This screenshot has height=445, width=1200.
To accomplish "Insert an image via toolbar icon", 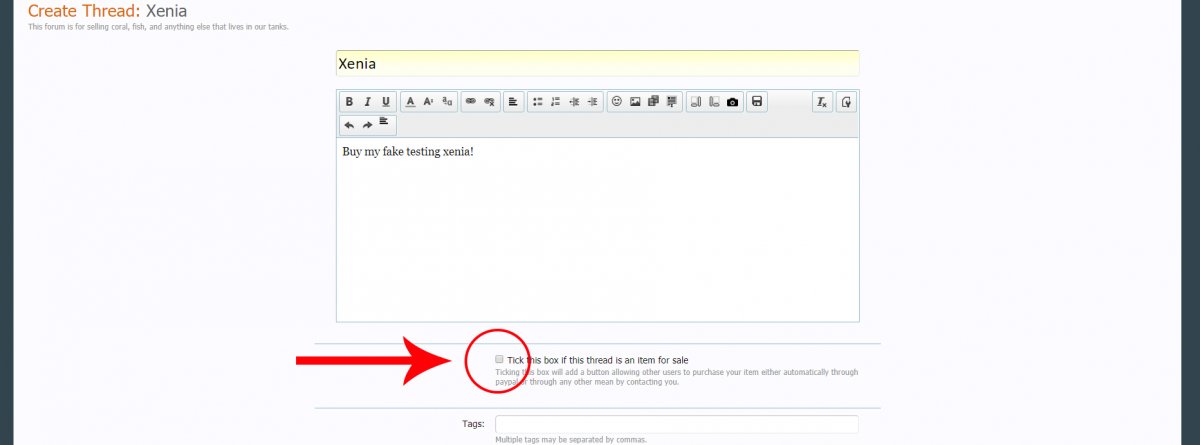I will coord(635,102).
